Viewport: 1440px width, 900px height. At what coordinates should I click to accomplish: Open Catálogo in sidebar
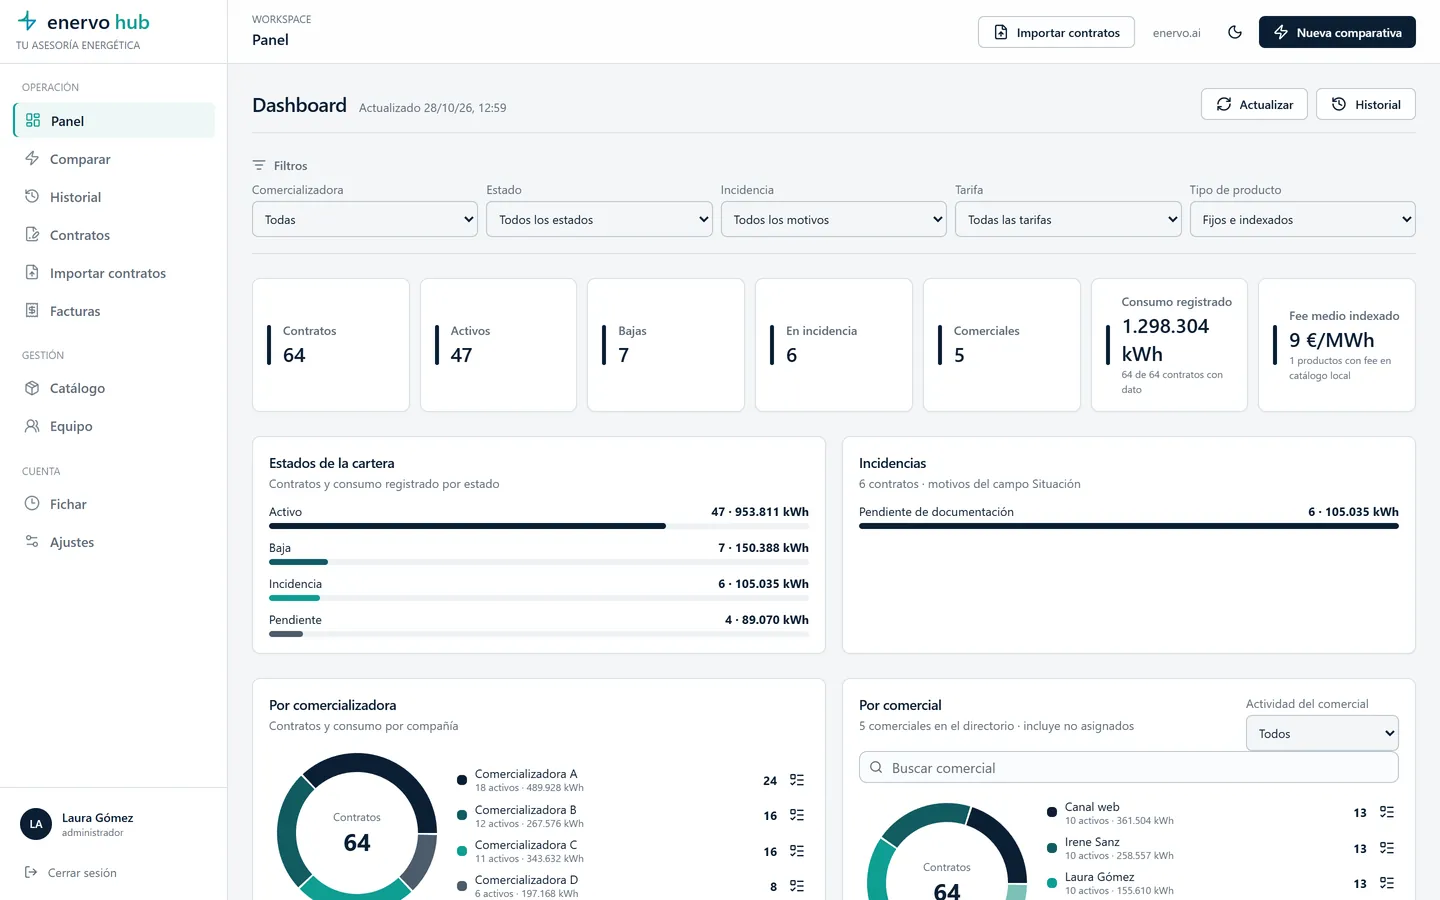click(114, 388)
